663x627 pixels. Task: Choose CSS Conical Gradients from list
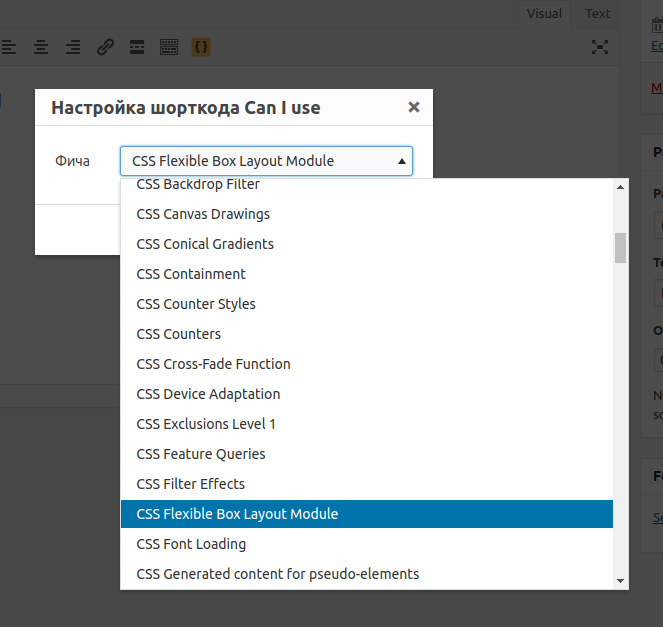click(205, 244)
